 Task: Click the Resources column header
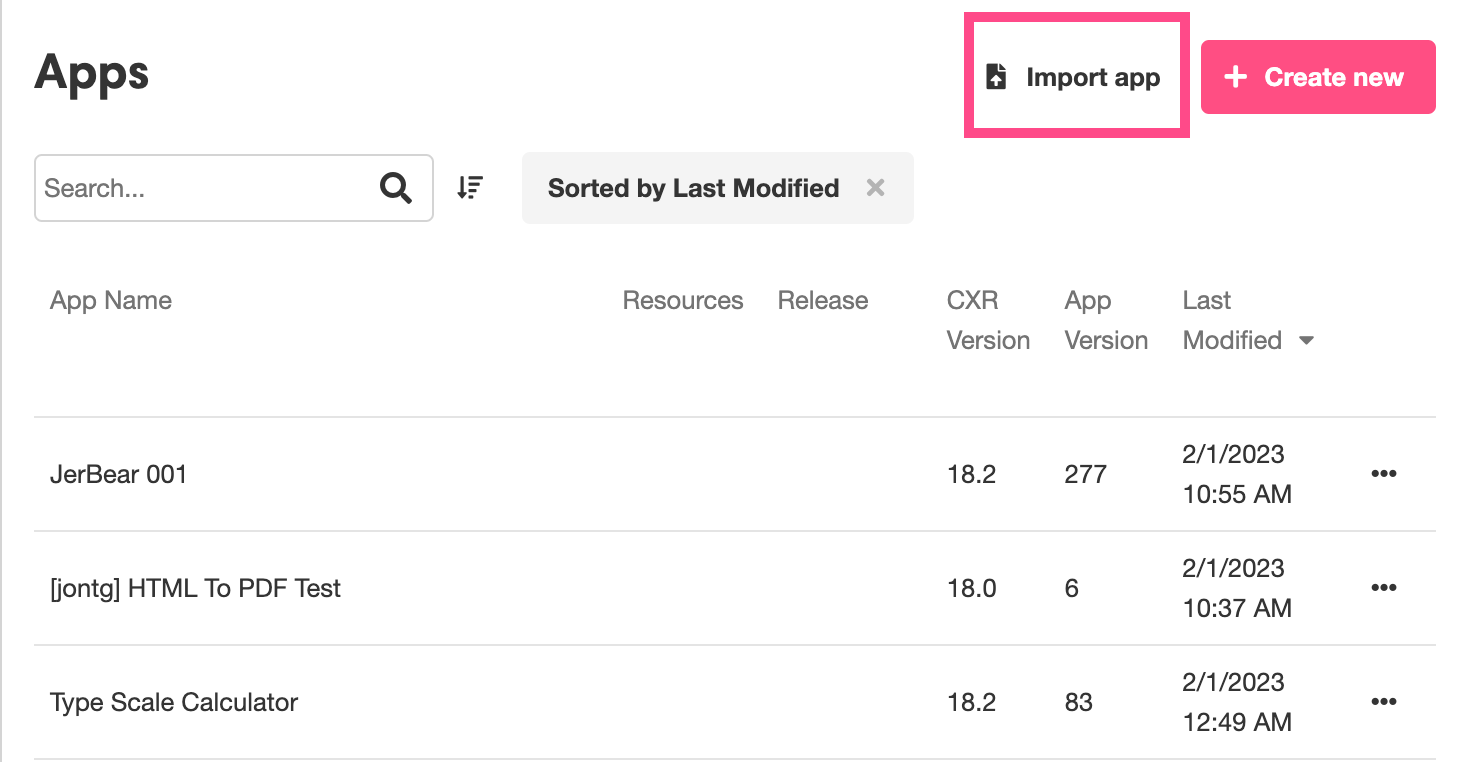point(683,301)
